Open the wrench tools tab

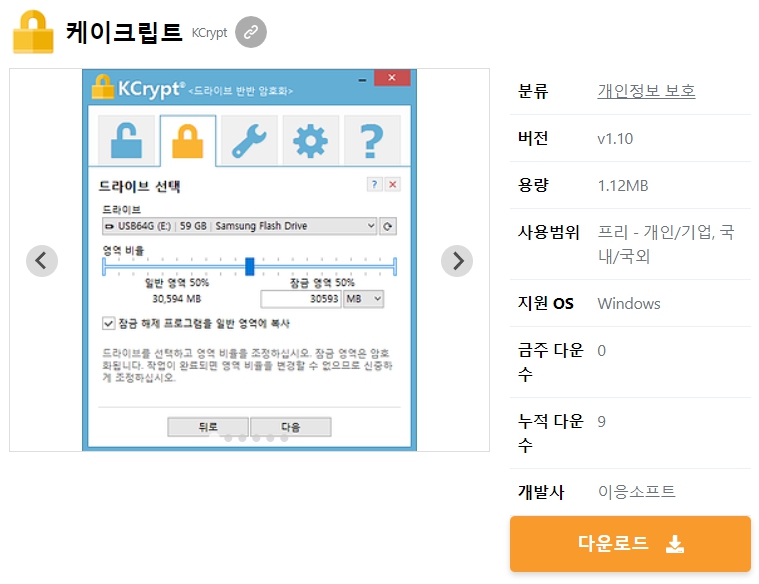pyautogui.click(x=249, y=141)
